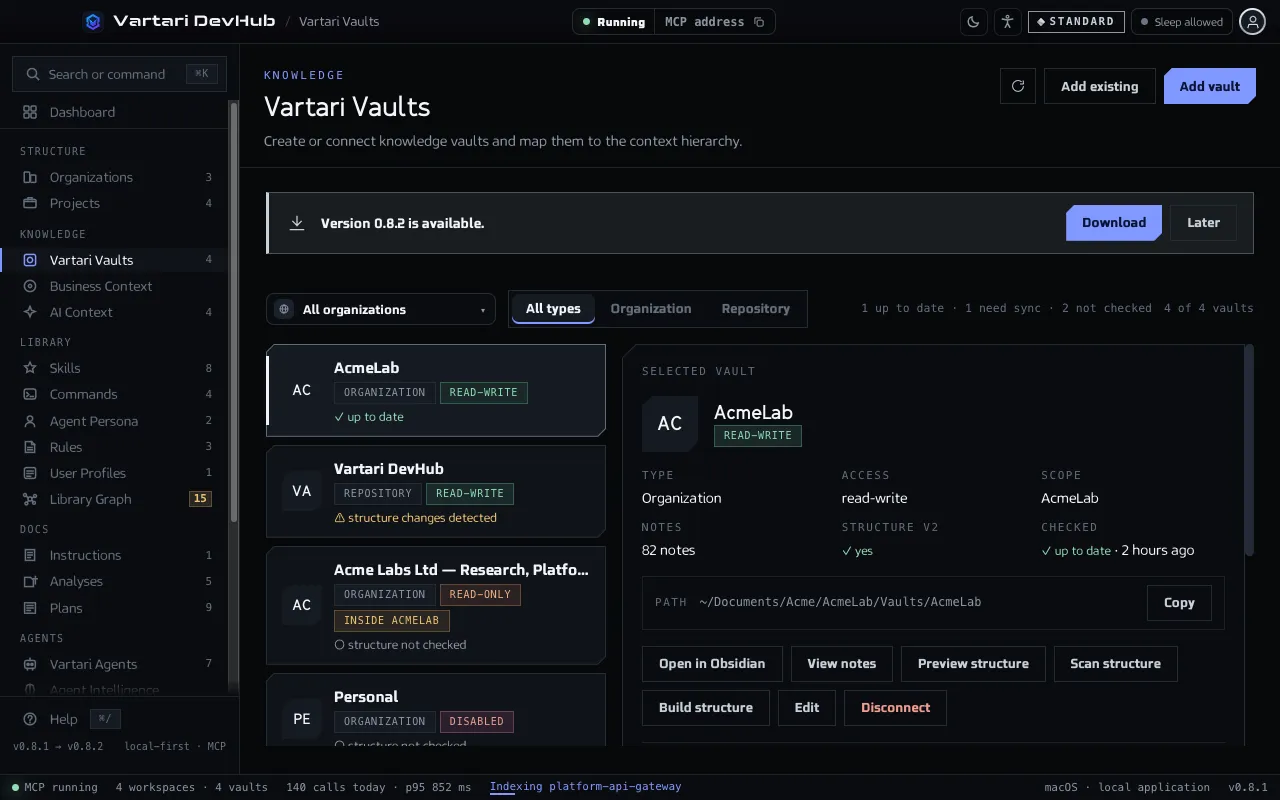
Task: Select the All types filter tab
Action: [x=553, y=309]
